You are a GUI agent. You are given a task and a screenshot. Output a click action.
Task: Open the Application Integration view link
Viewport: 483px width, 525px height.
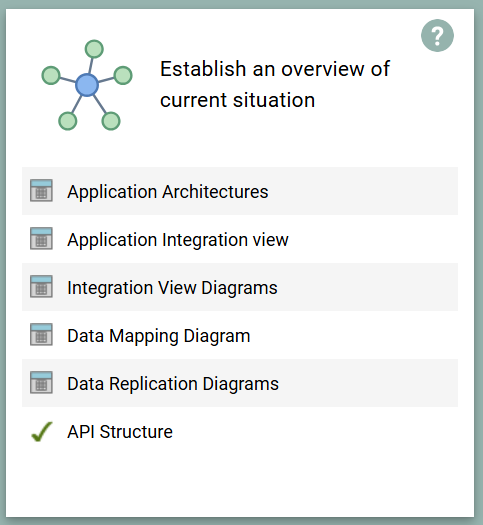tap(178, 240)
